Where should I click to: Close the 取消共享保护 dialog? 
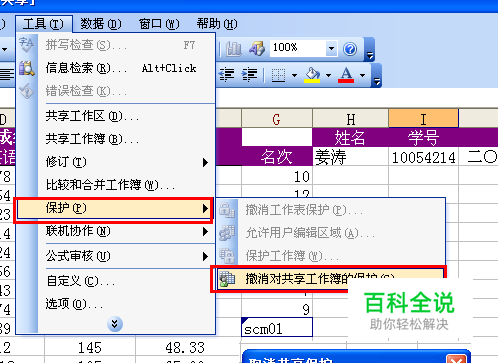point(456,360)
